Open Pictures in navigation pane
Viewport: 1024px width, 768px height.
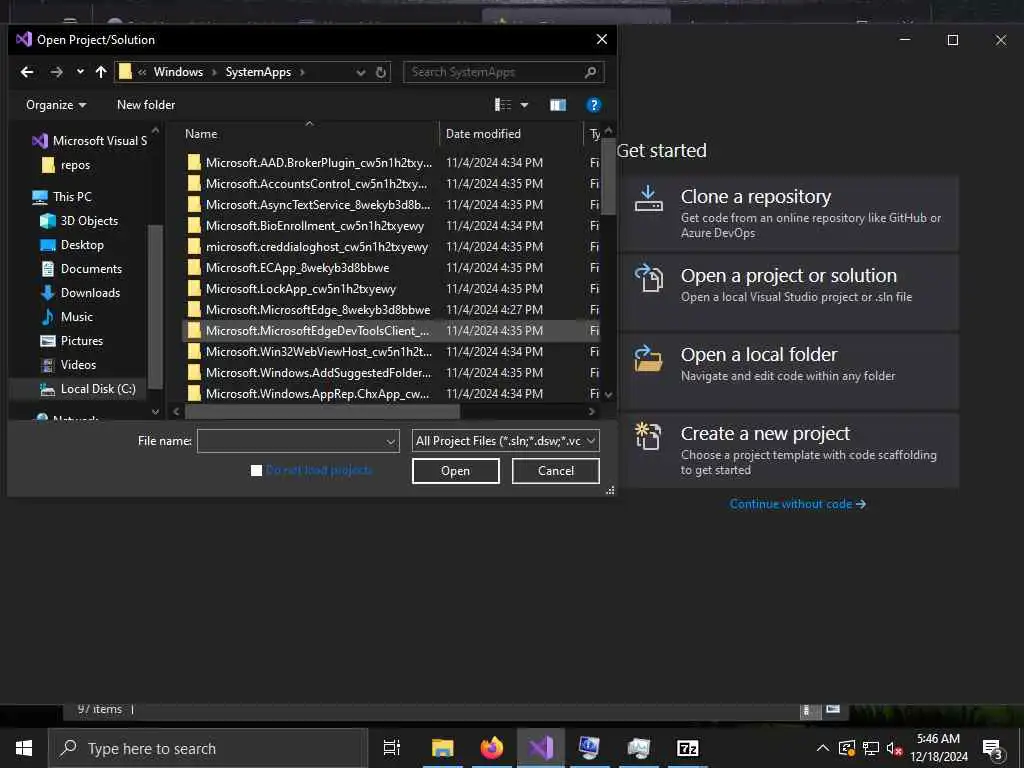72,341
